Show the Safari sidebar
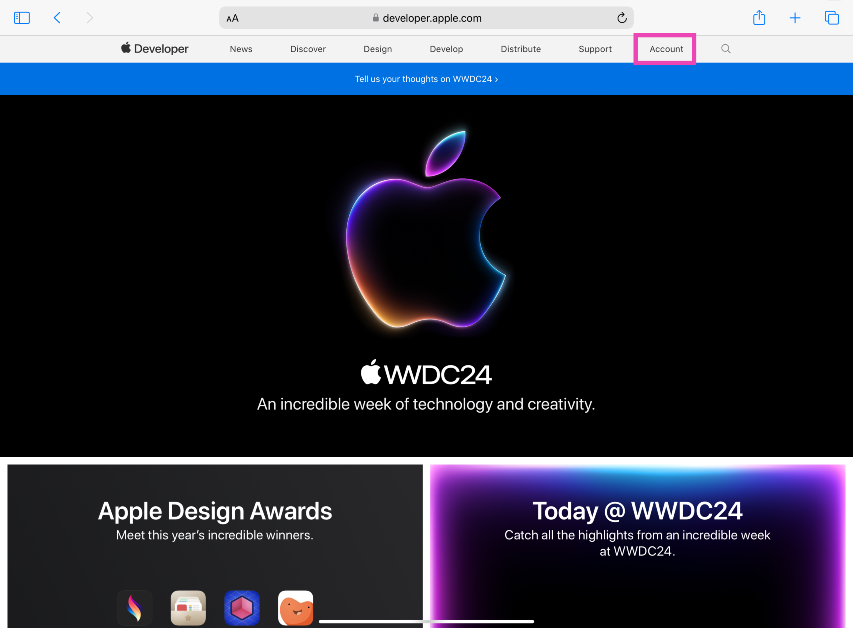 [22, 18]
